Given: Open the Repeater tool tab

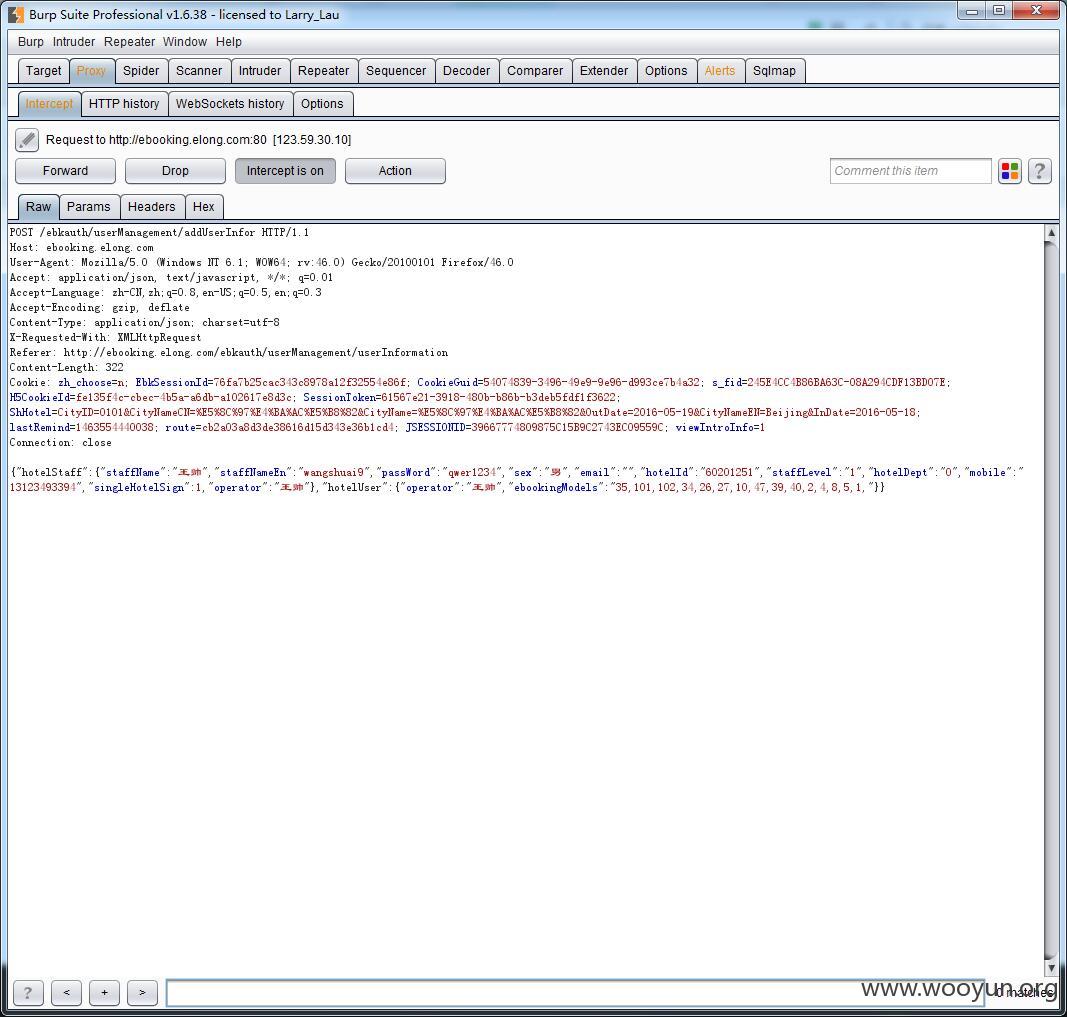Looking at the screenshot, I should (x=323, y=71).
